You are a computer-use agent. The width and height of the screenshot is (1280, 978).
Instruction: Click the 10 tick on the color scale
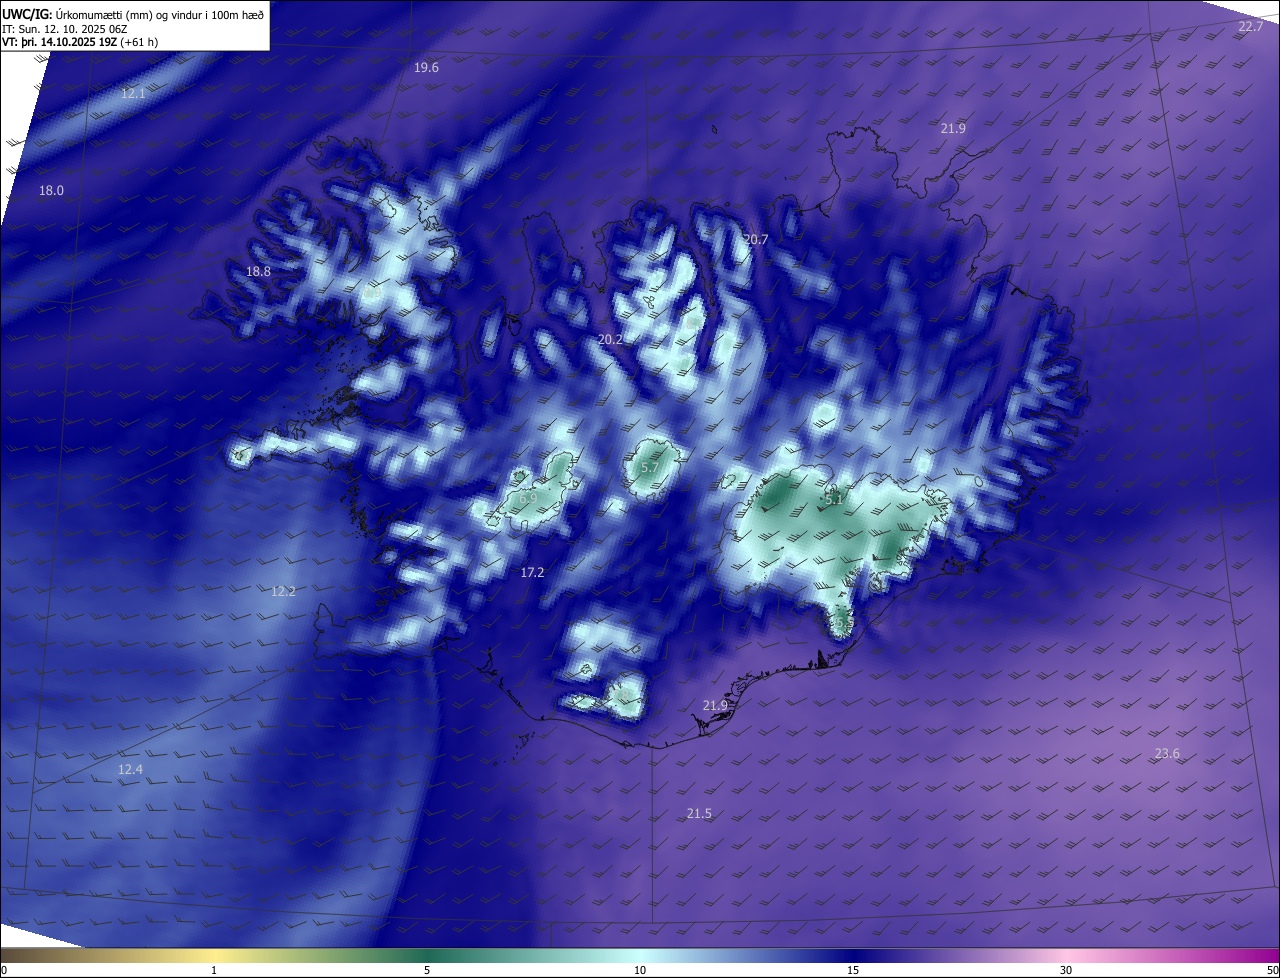640,970
